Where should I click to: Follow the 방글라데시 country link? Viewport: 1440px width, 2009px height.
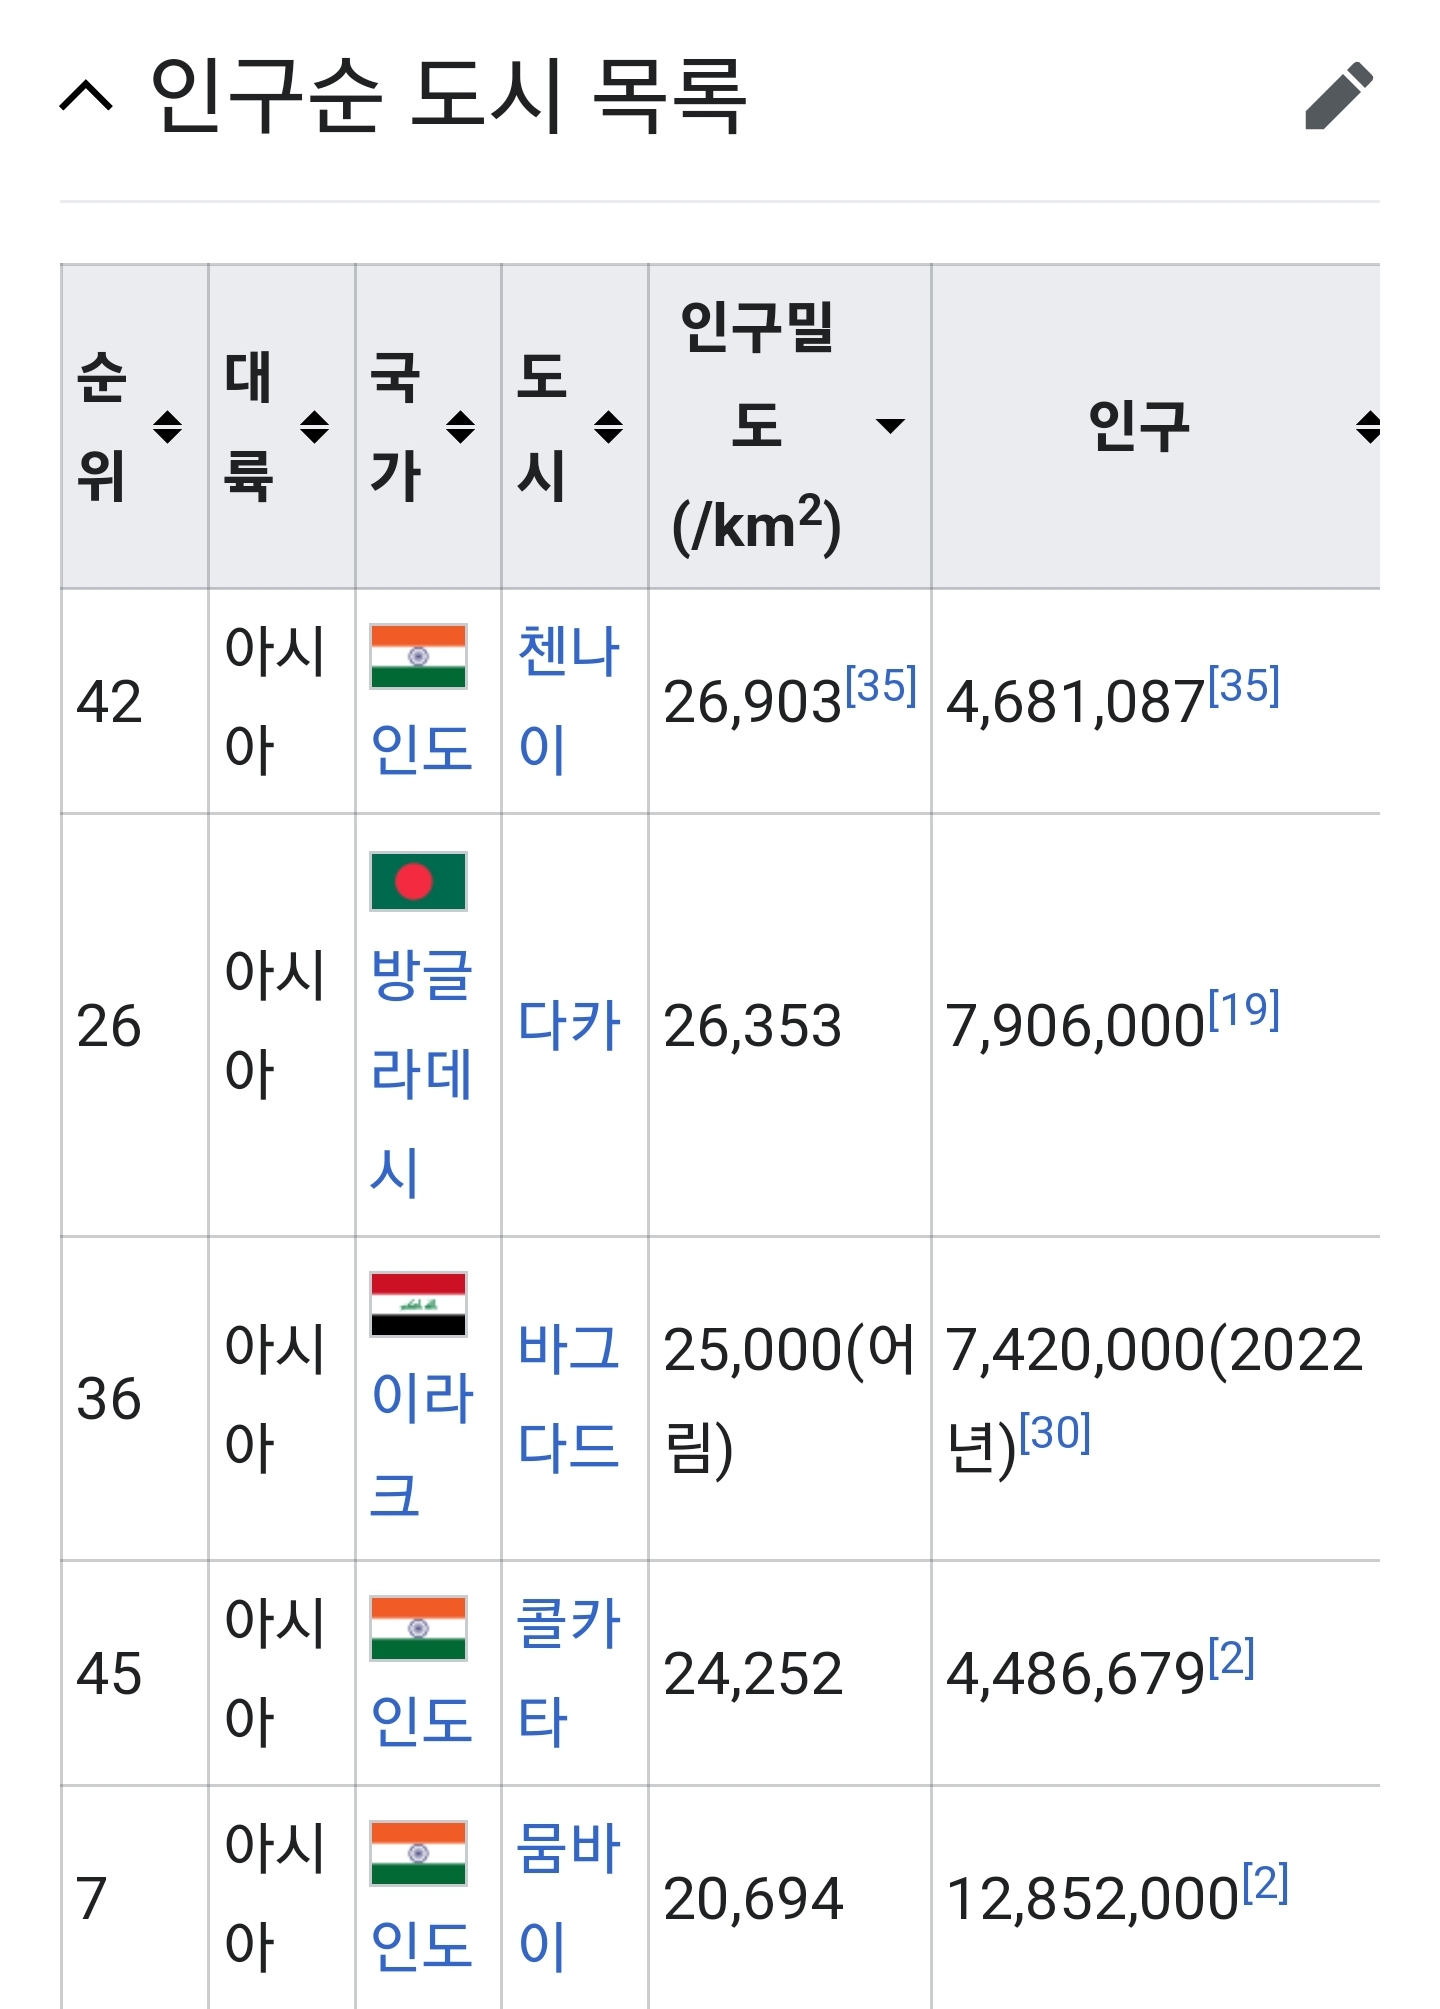(x=421, y=1072)
